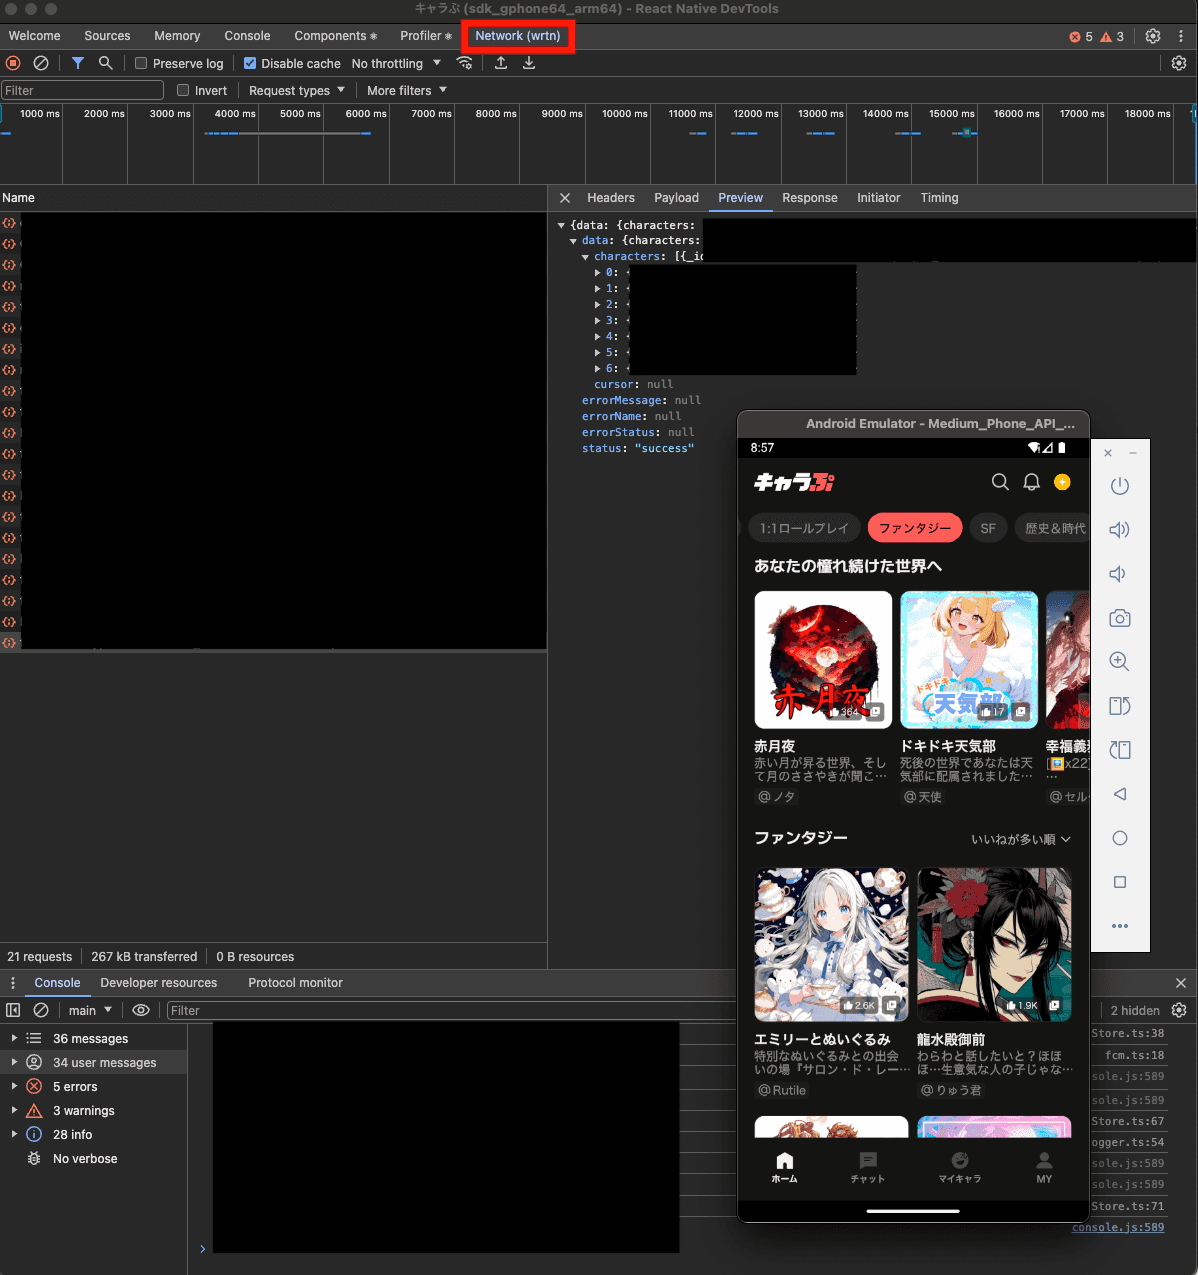Screen dimensions: 1198x1275
Task: Select the SF category chip
Action: 988,528
